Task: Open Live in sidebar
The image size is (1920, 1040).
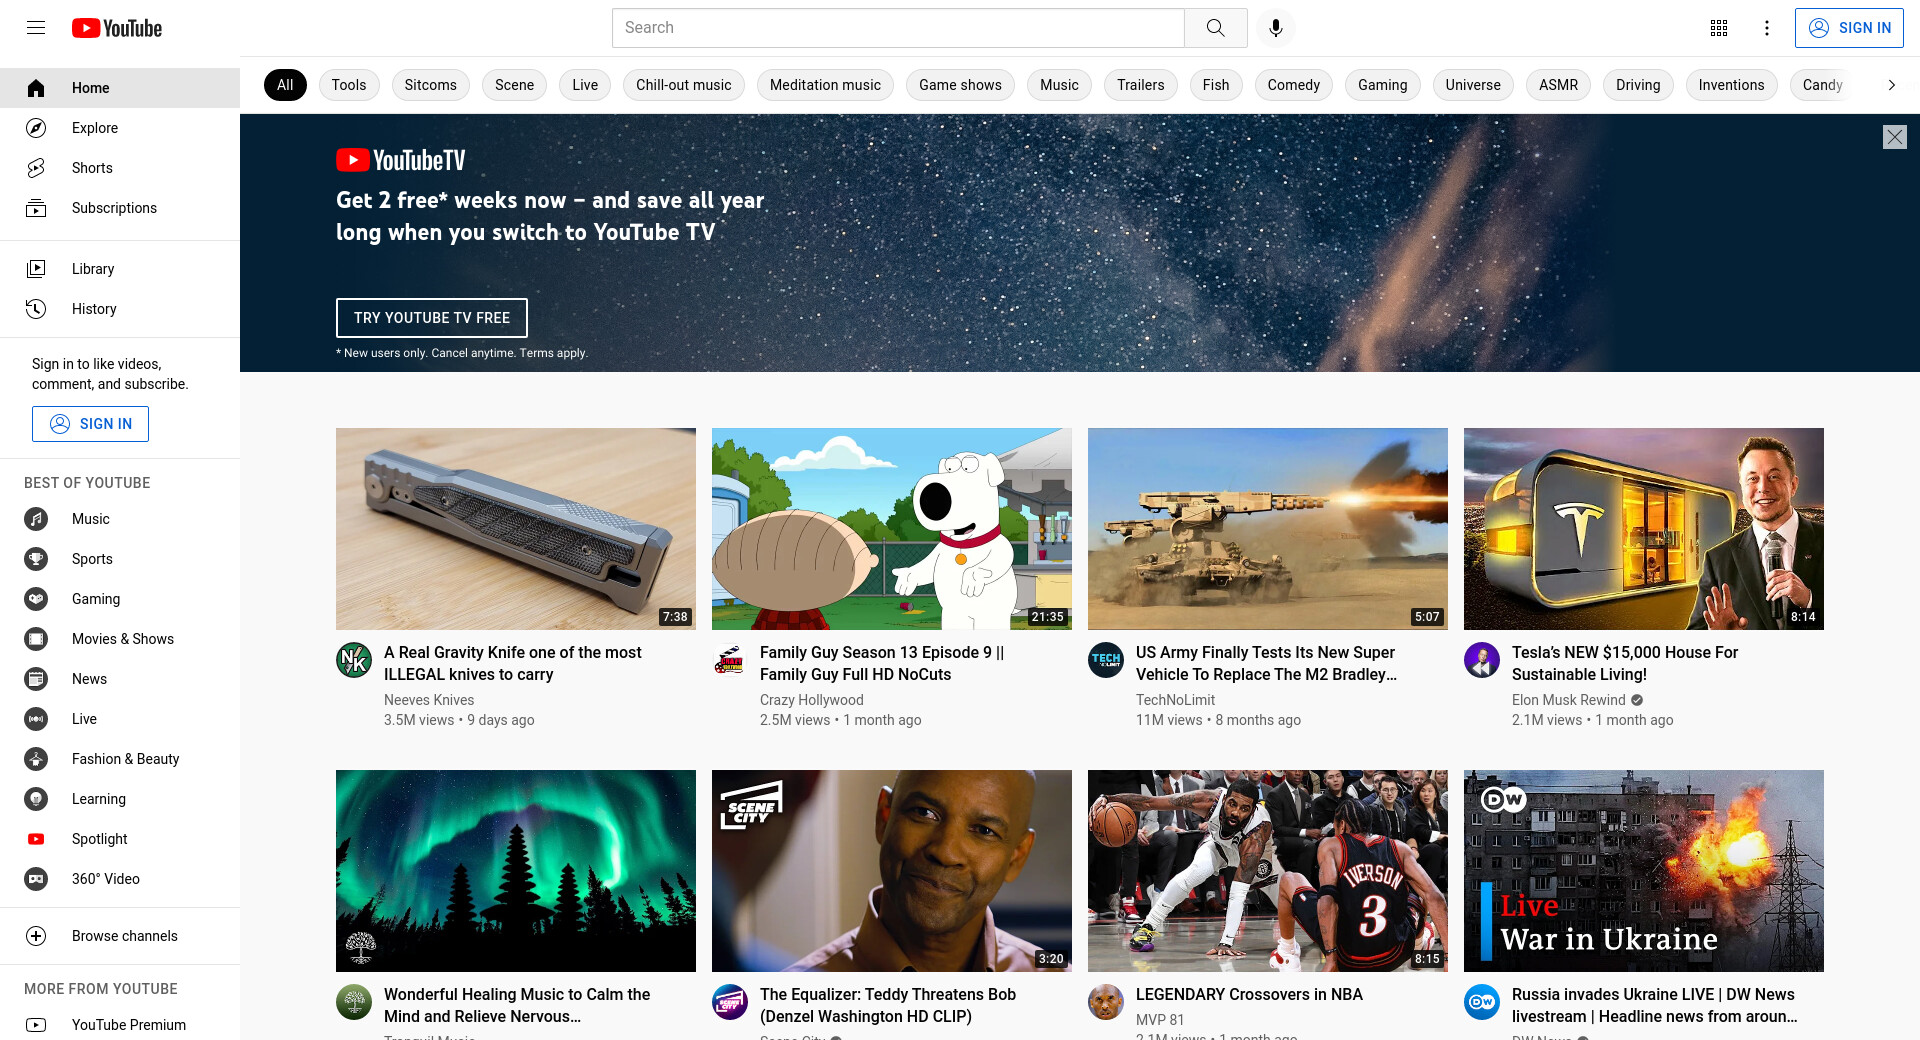Action: pyautogui.click(x=120, y=719)
